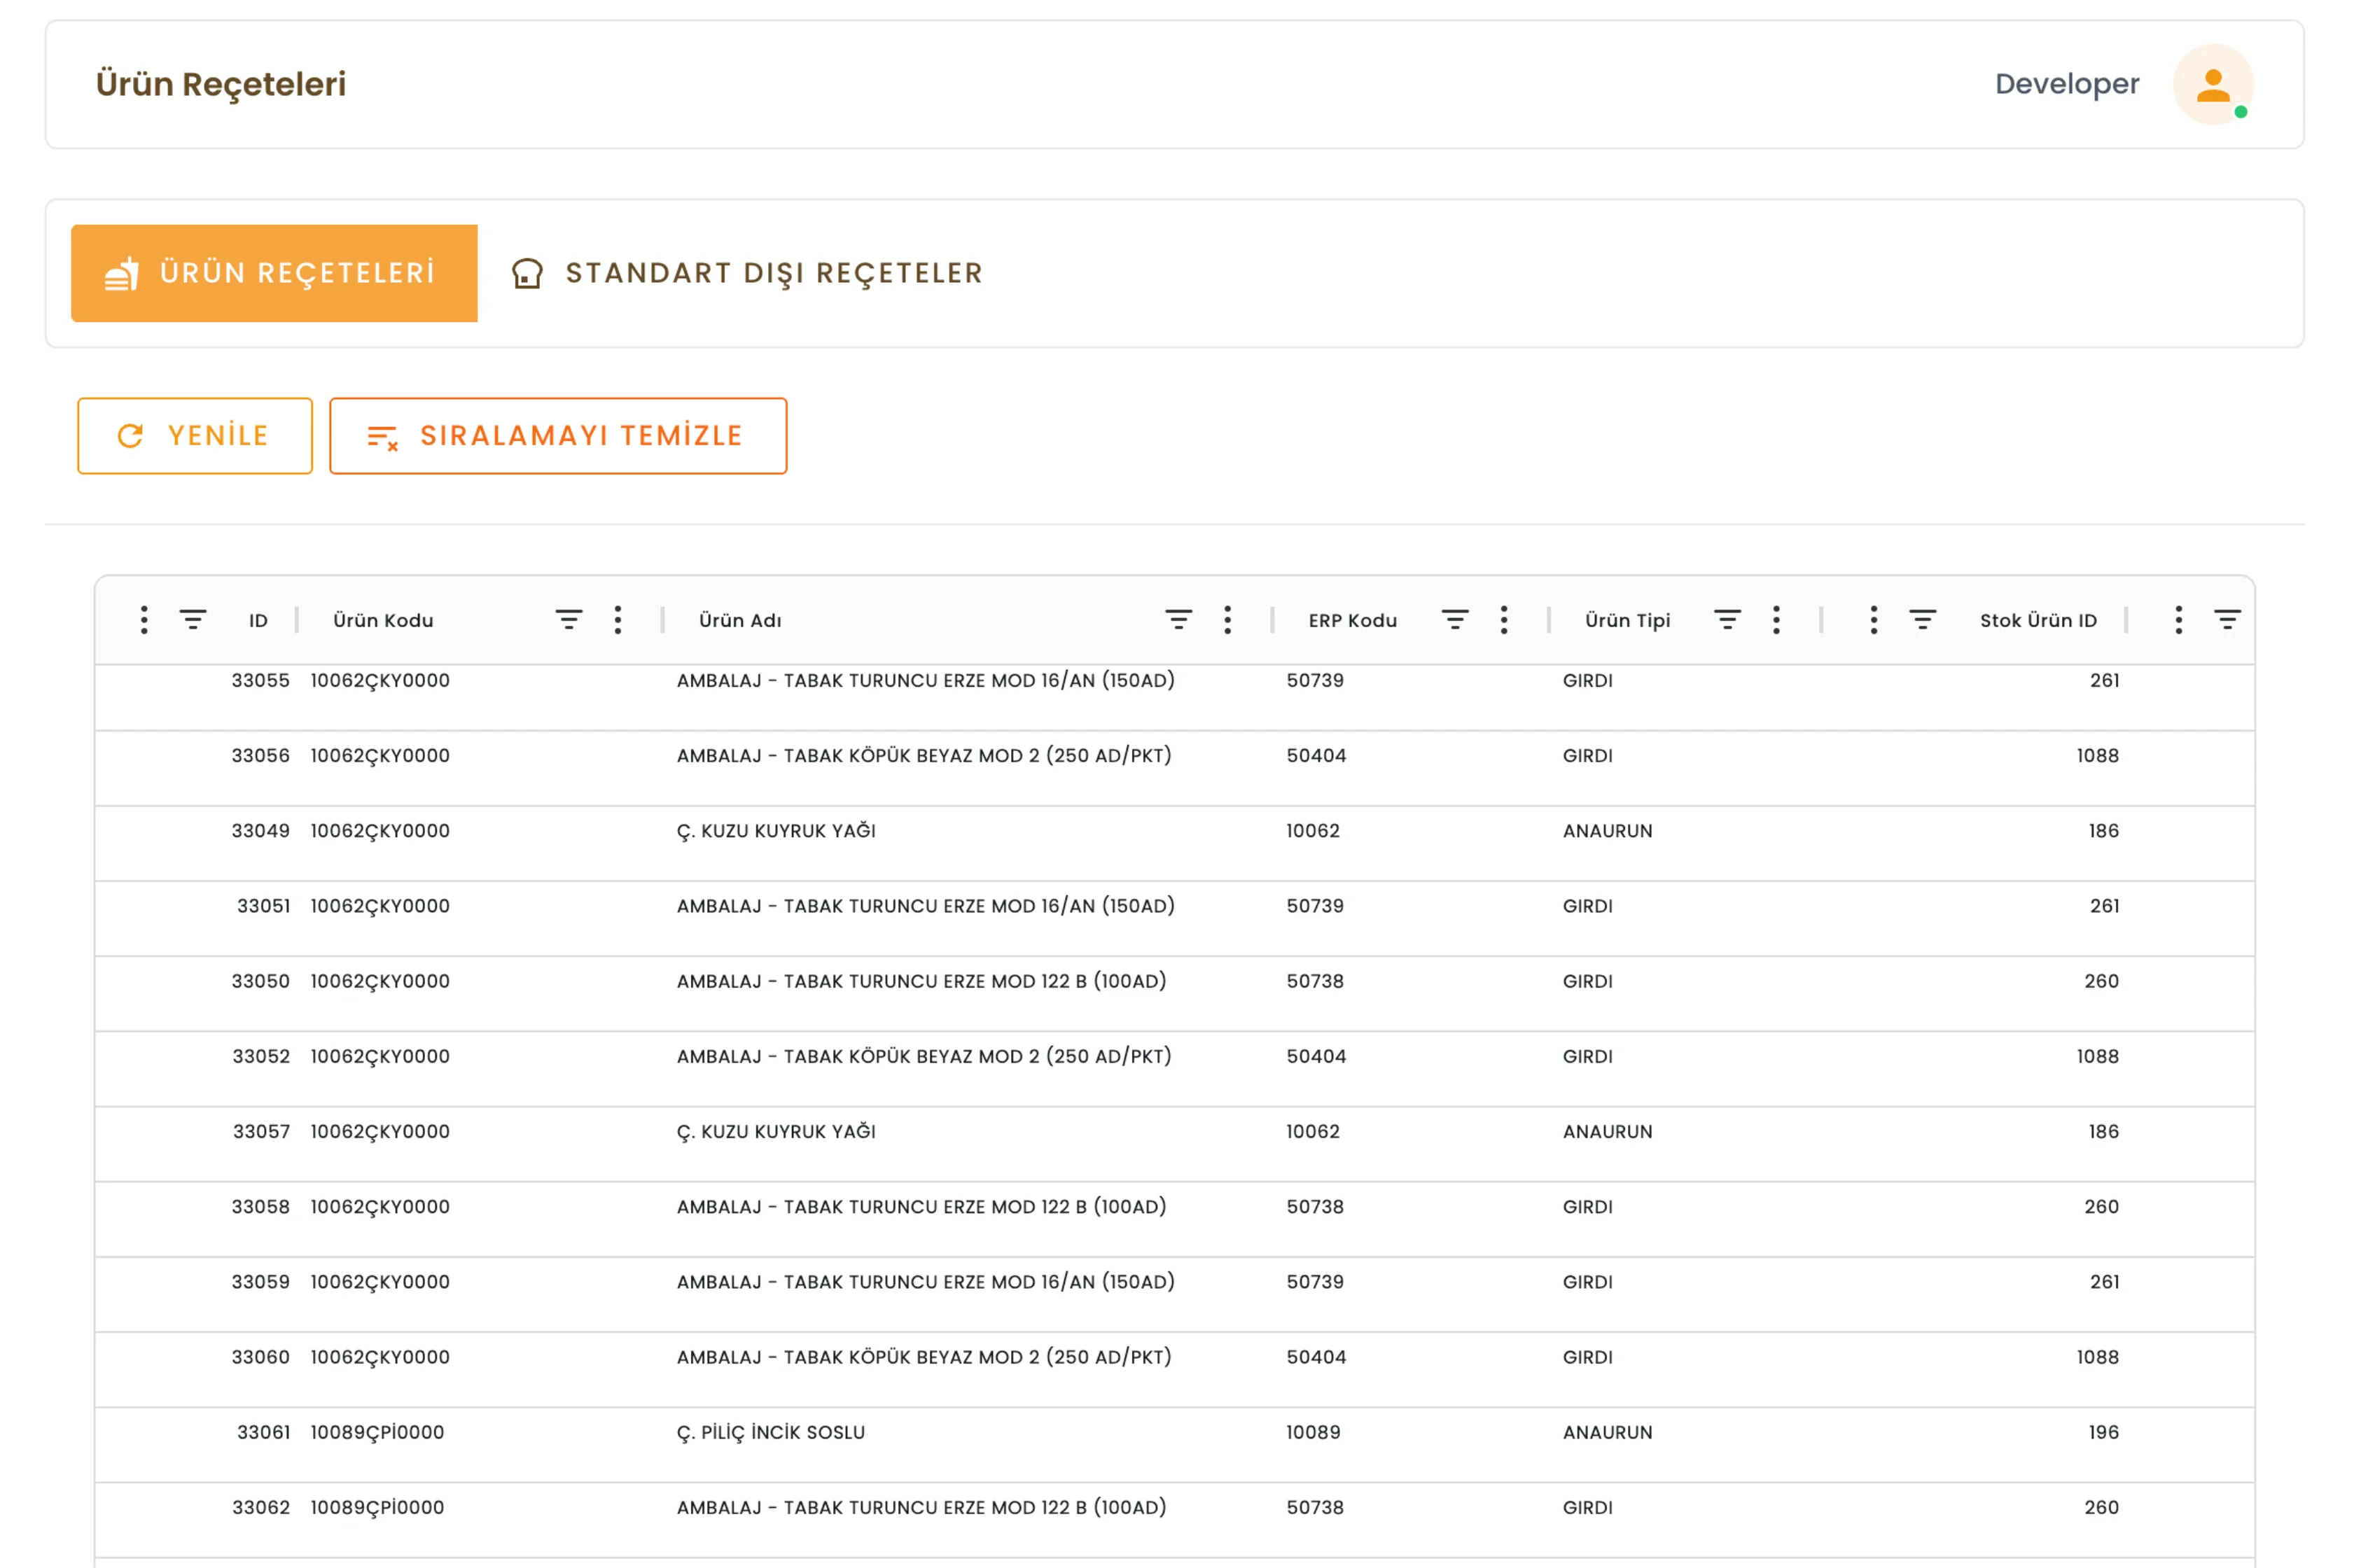Viewport: 2354px width, 1568px height.
Task: Sort by the Ürün Adı column header
Action: click(x=740, y=620)
